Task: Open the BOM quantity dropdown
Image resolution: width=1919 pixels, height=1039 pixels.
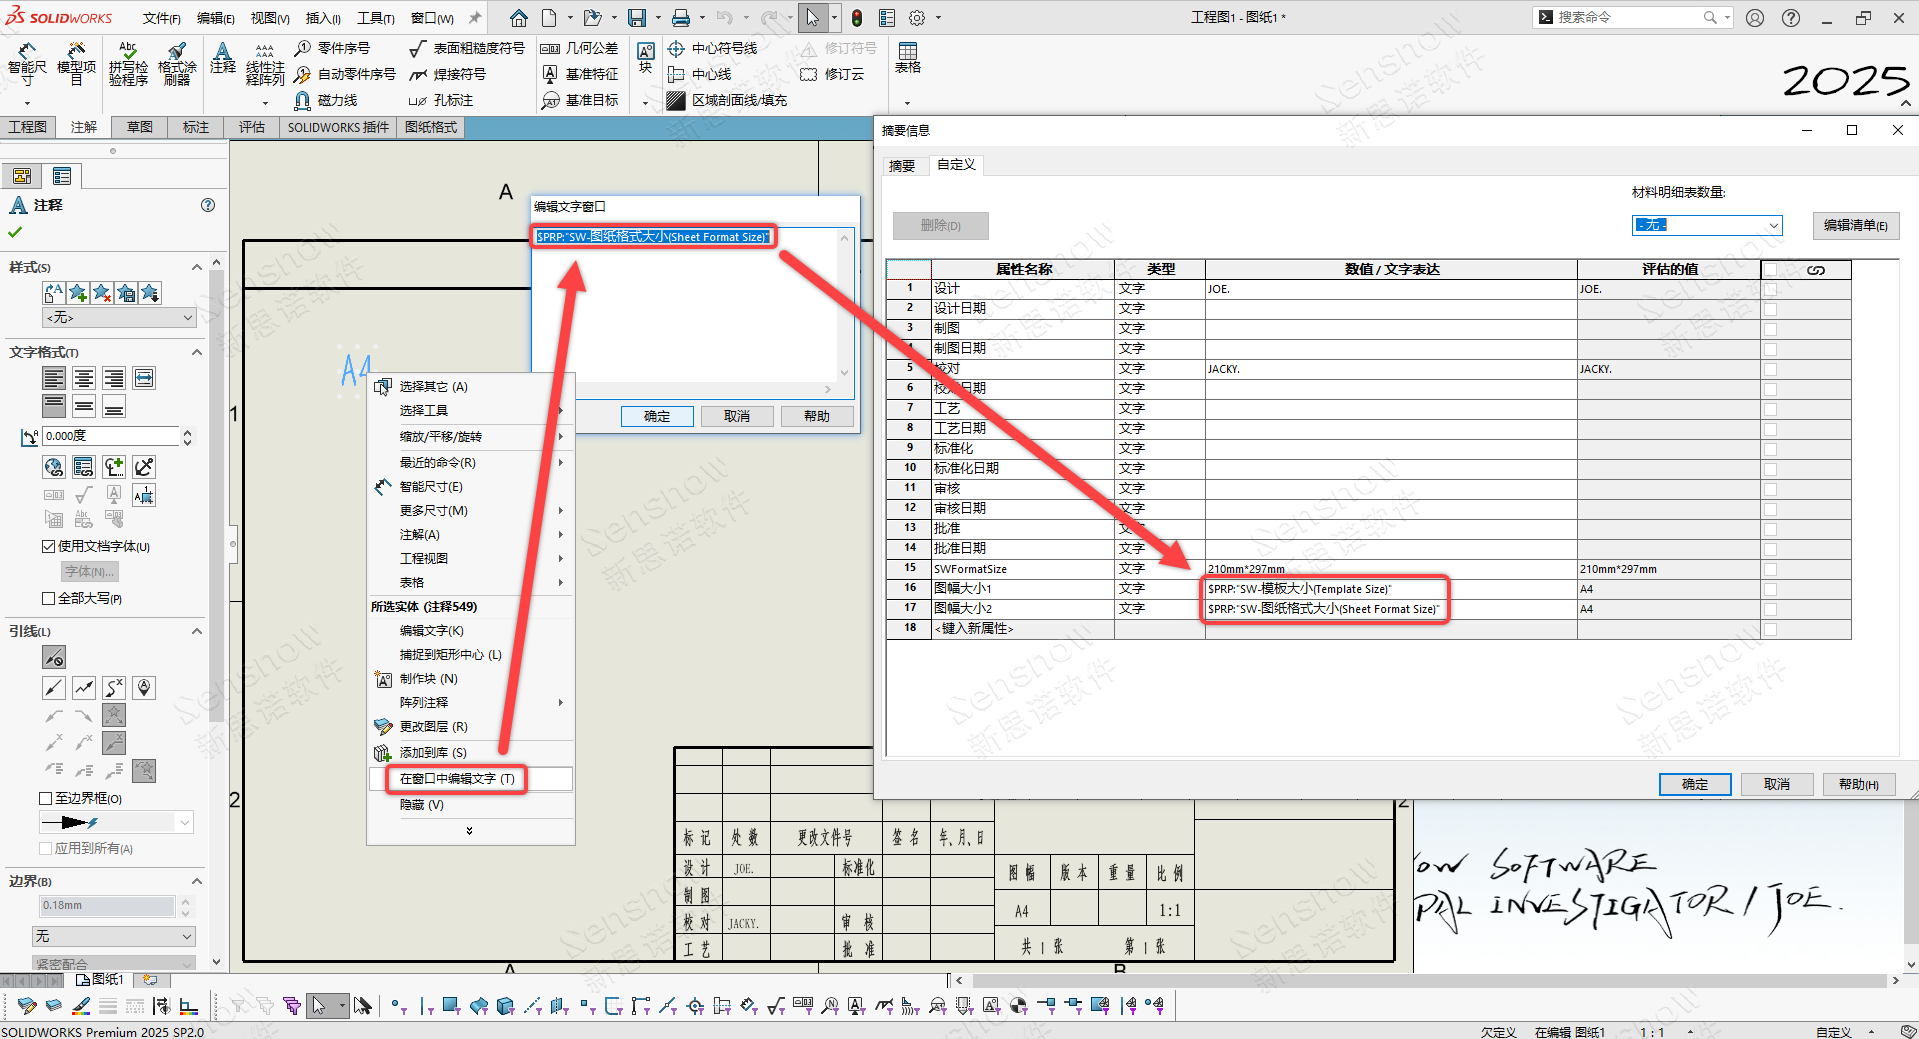Action: 1706,225
